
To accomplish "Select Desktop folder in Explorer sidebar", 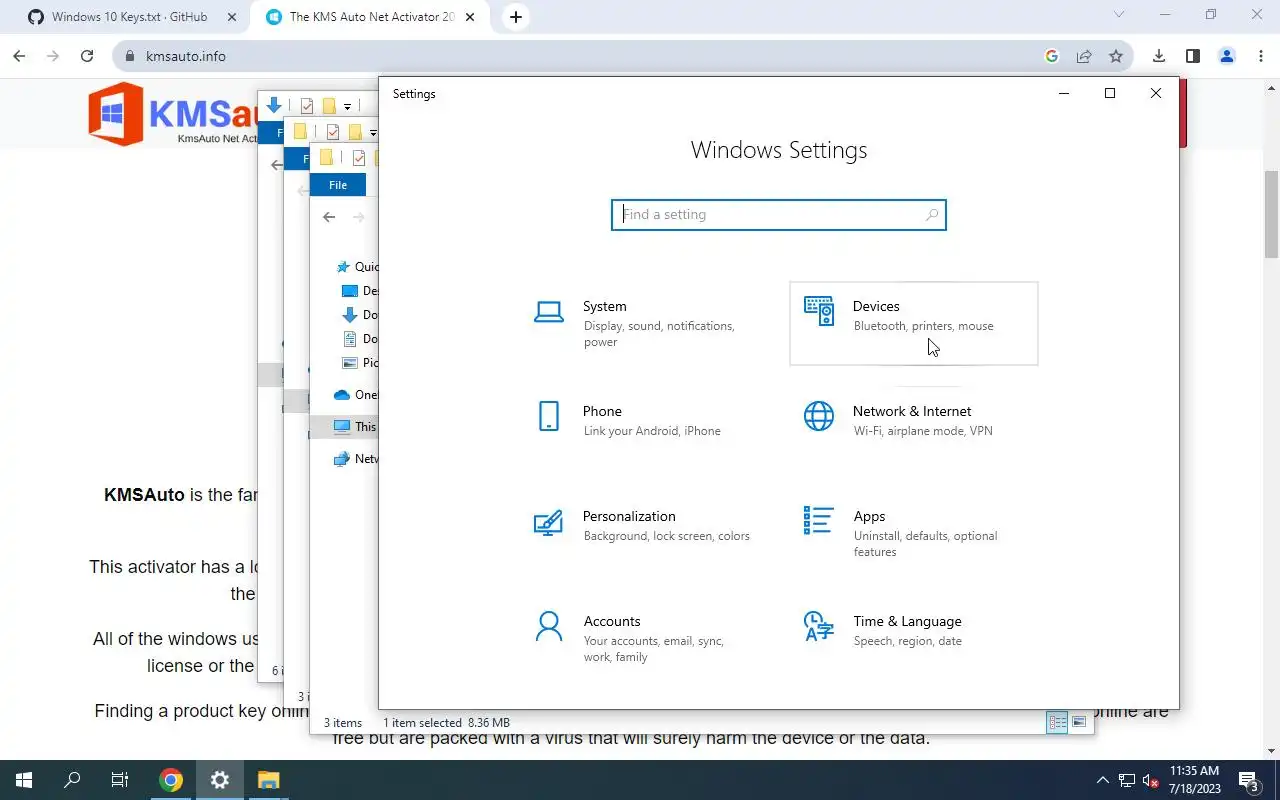I will tap(360, 291).
